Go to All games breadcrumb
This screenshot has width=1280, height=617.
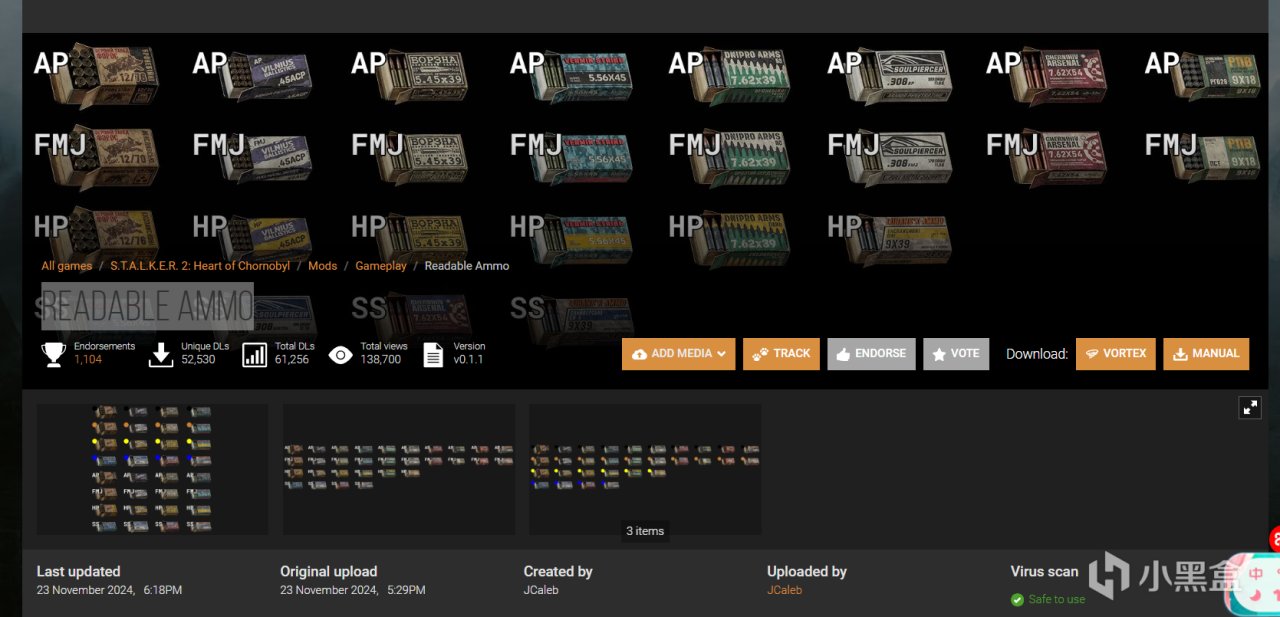click(67, 266)
